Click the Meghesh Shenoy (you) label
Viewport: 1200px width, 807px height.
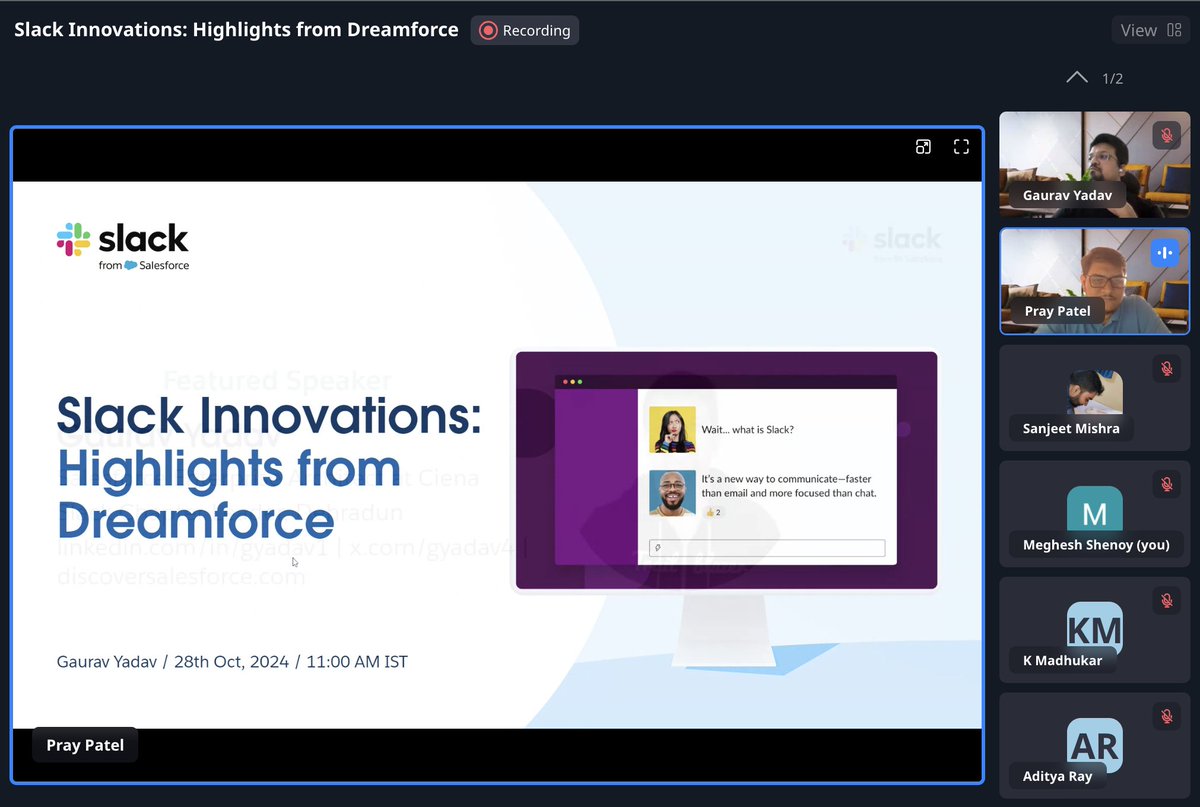[1096, 545]
